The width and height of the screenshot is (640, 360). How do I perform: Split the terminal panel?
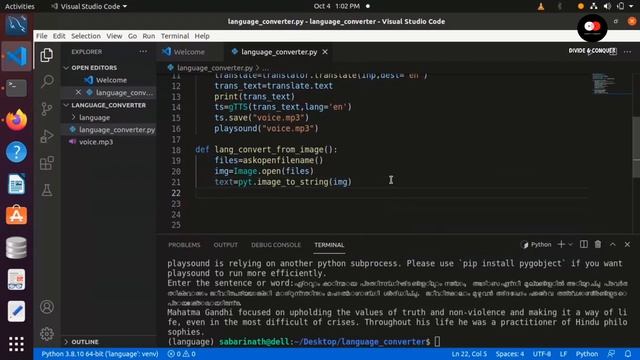click(x=584, y=244)
